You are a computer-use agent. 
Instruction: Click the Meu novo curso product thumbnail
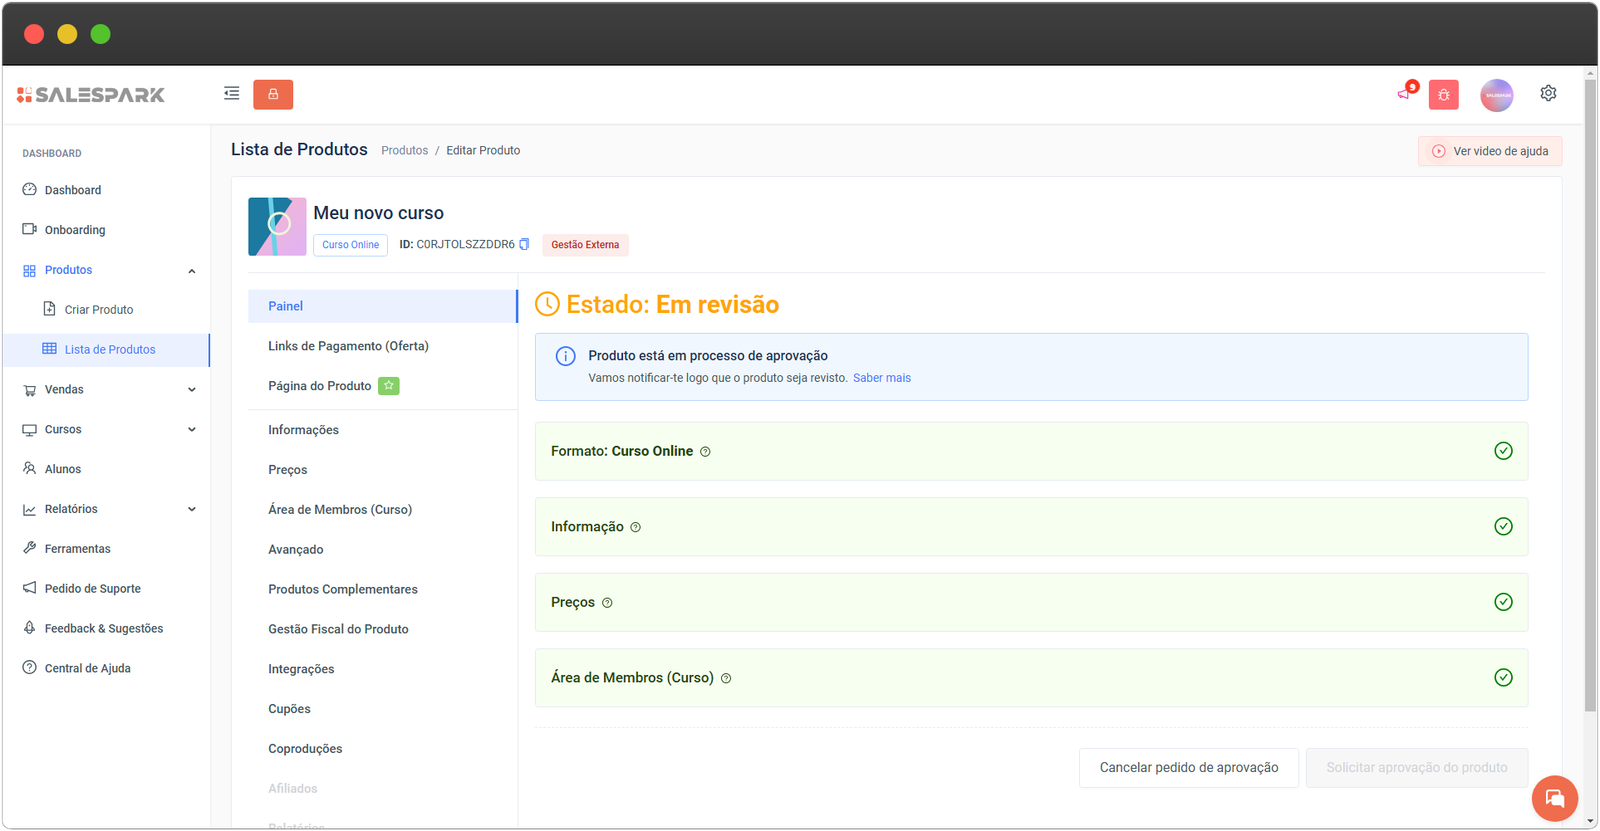(x=277, y=227)
